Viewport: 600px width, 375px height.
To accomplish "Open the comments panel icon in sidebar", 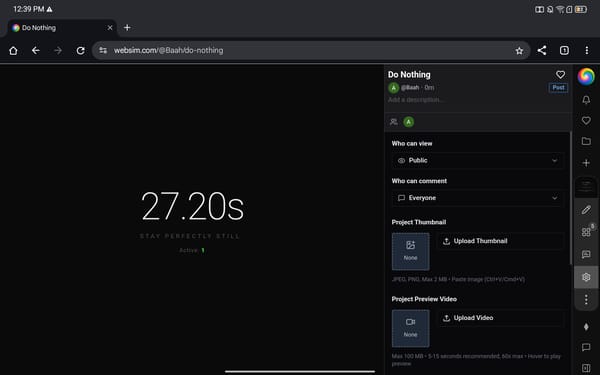I will [586, 254].
